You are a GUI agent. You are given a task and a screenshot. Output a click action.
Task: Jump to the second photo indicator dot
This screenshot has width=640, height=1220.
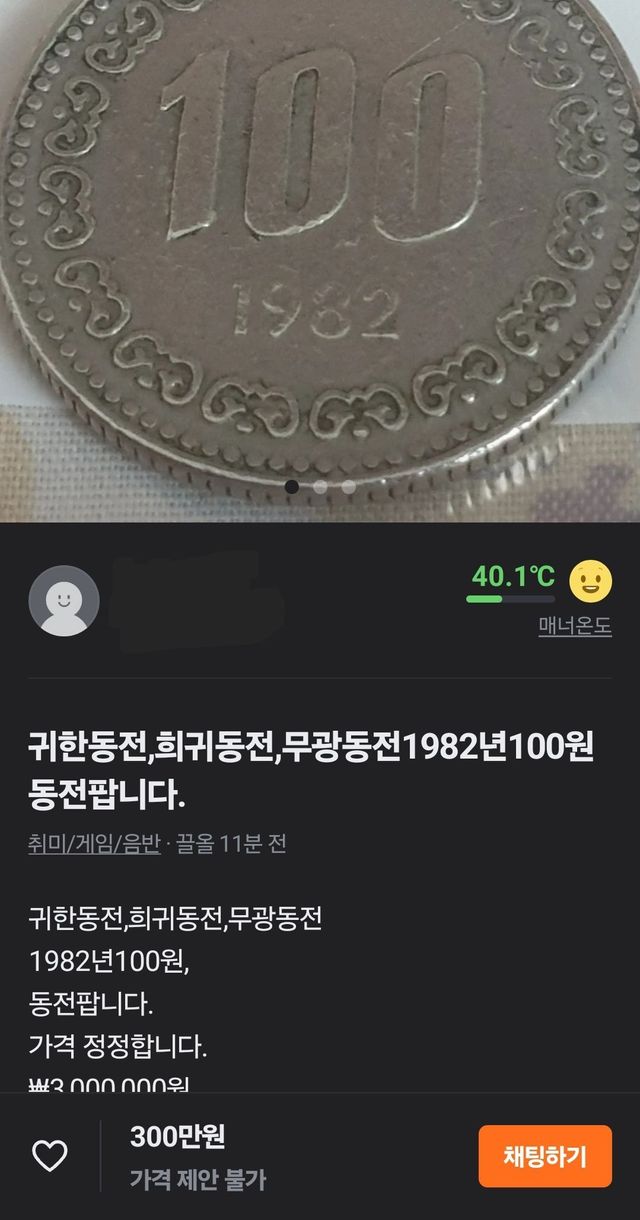coord(320,487)
